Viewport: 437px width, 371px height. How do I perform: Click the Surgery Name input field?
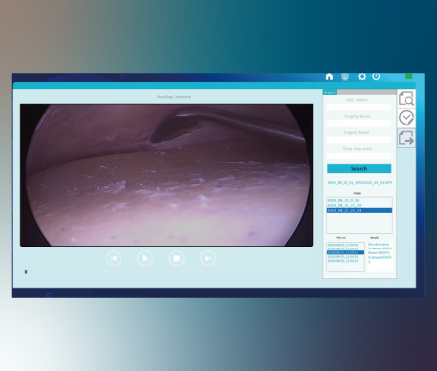pyautogui.click(x=359, y=139)
